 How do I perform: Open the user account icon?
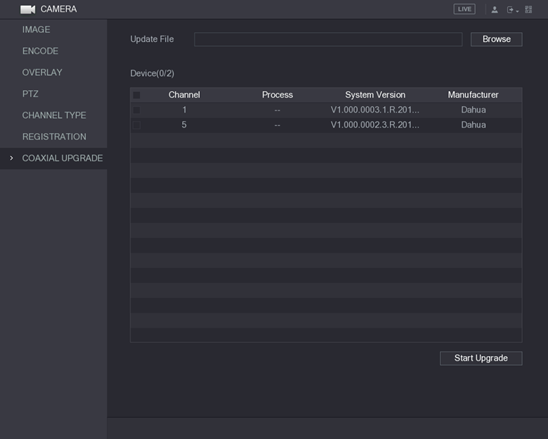tap(495, 10)
